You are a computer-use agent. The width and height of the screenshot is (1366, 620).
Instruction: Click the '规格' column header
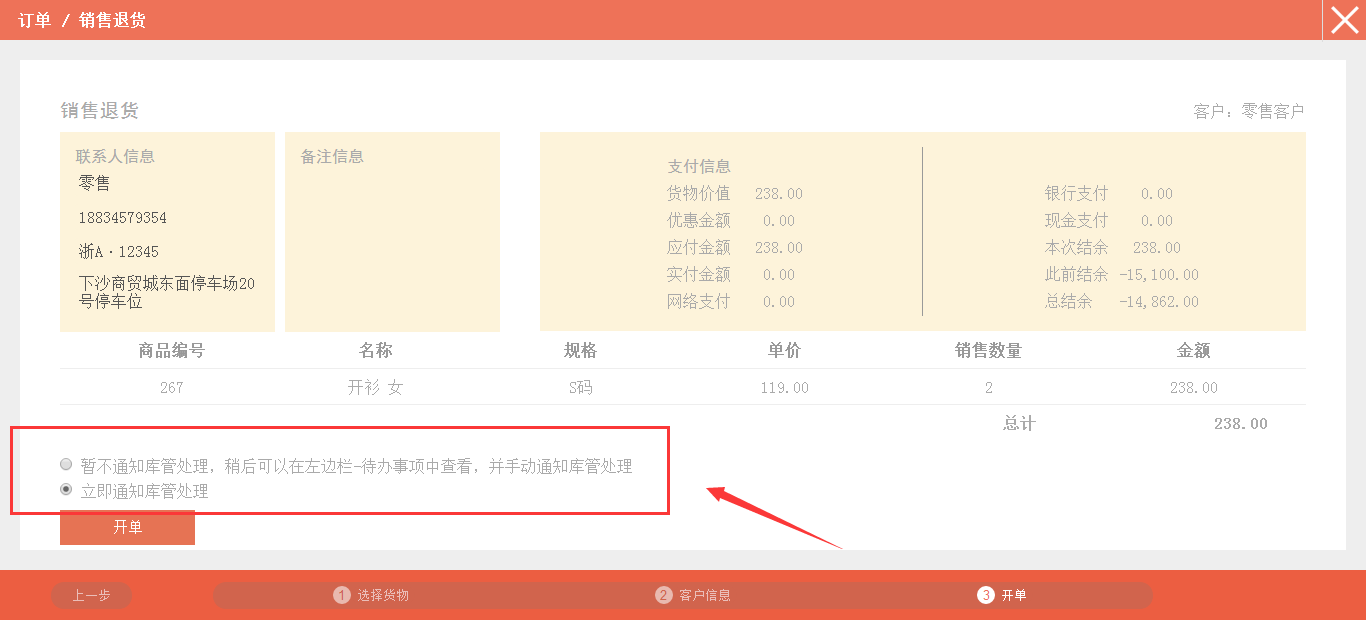580,350
